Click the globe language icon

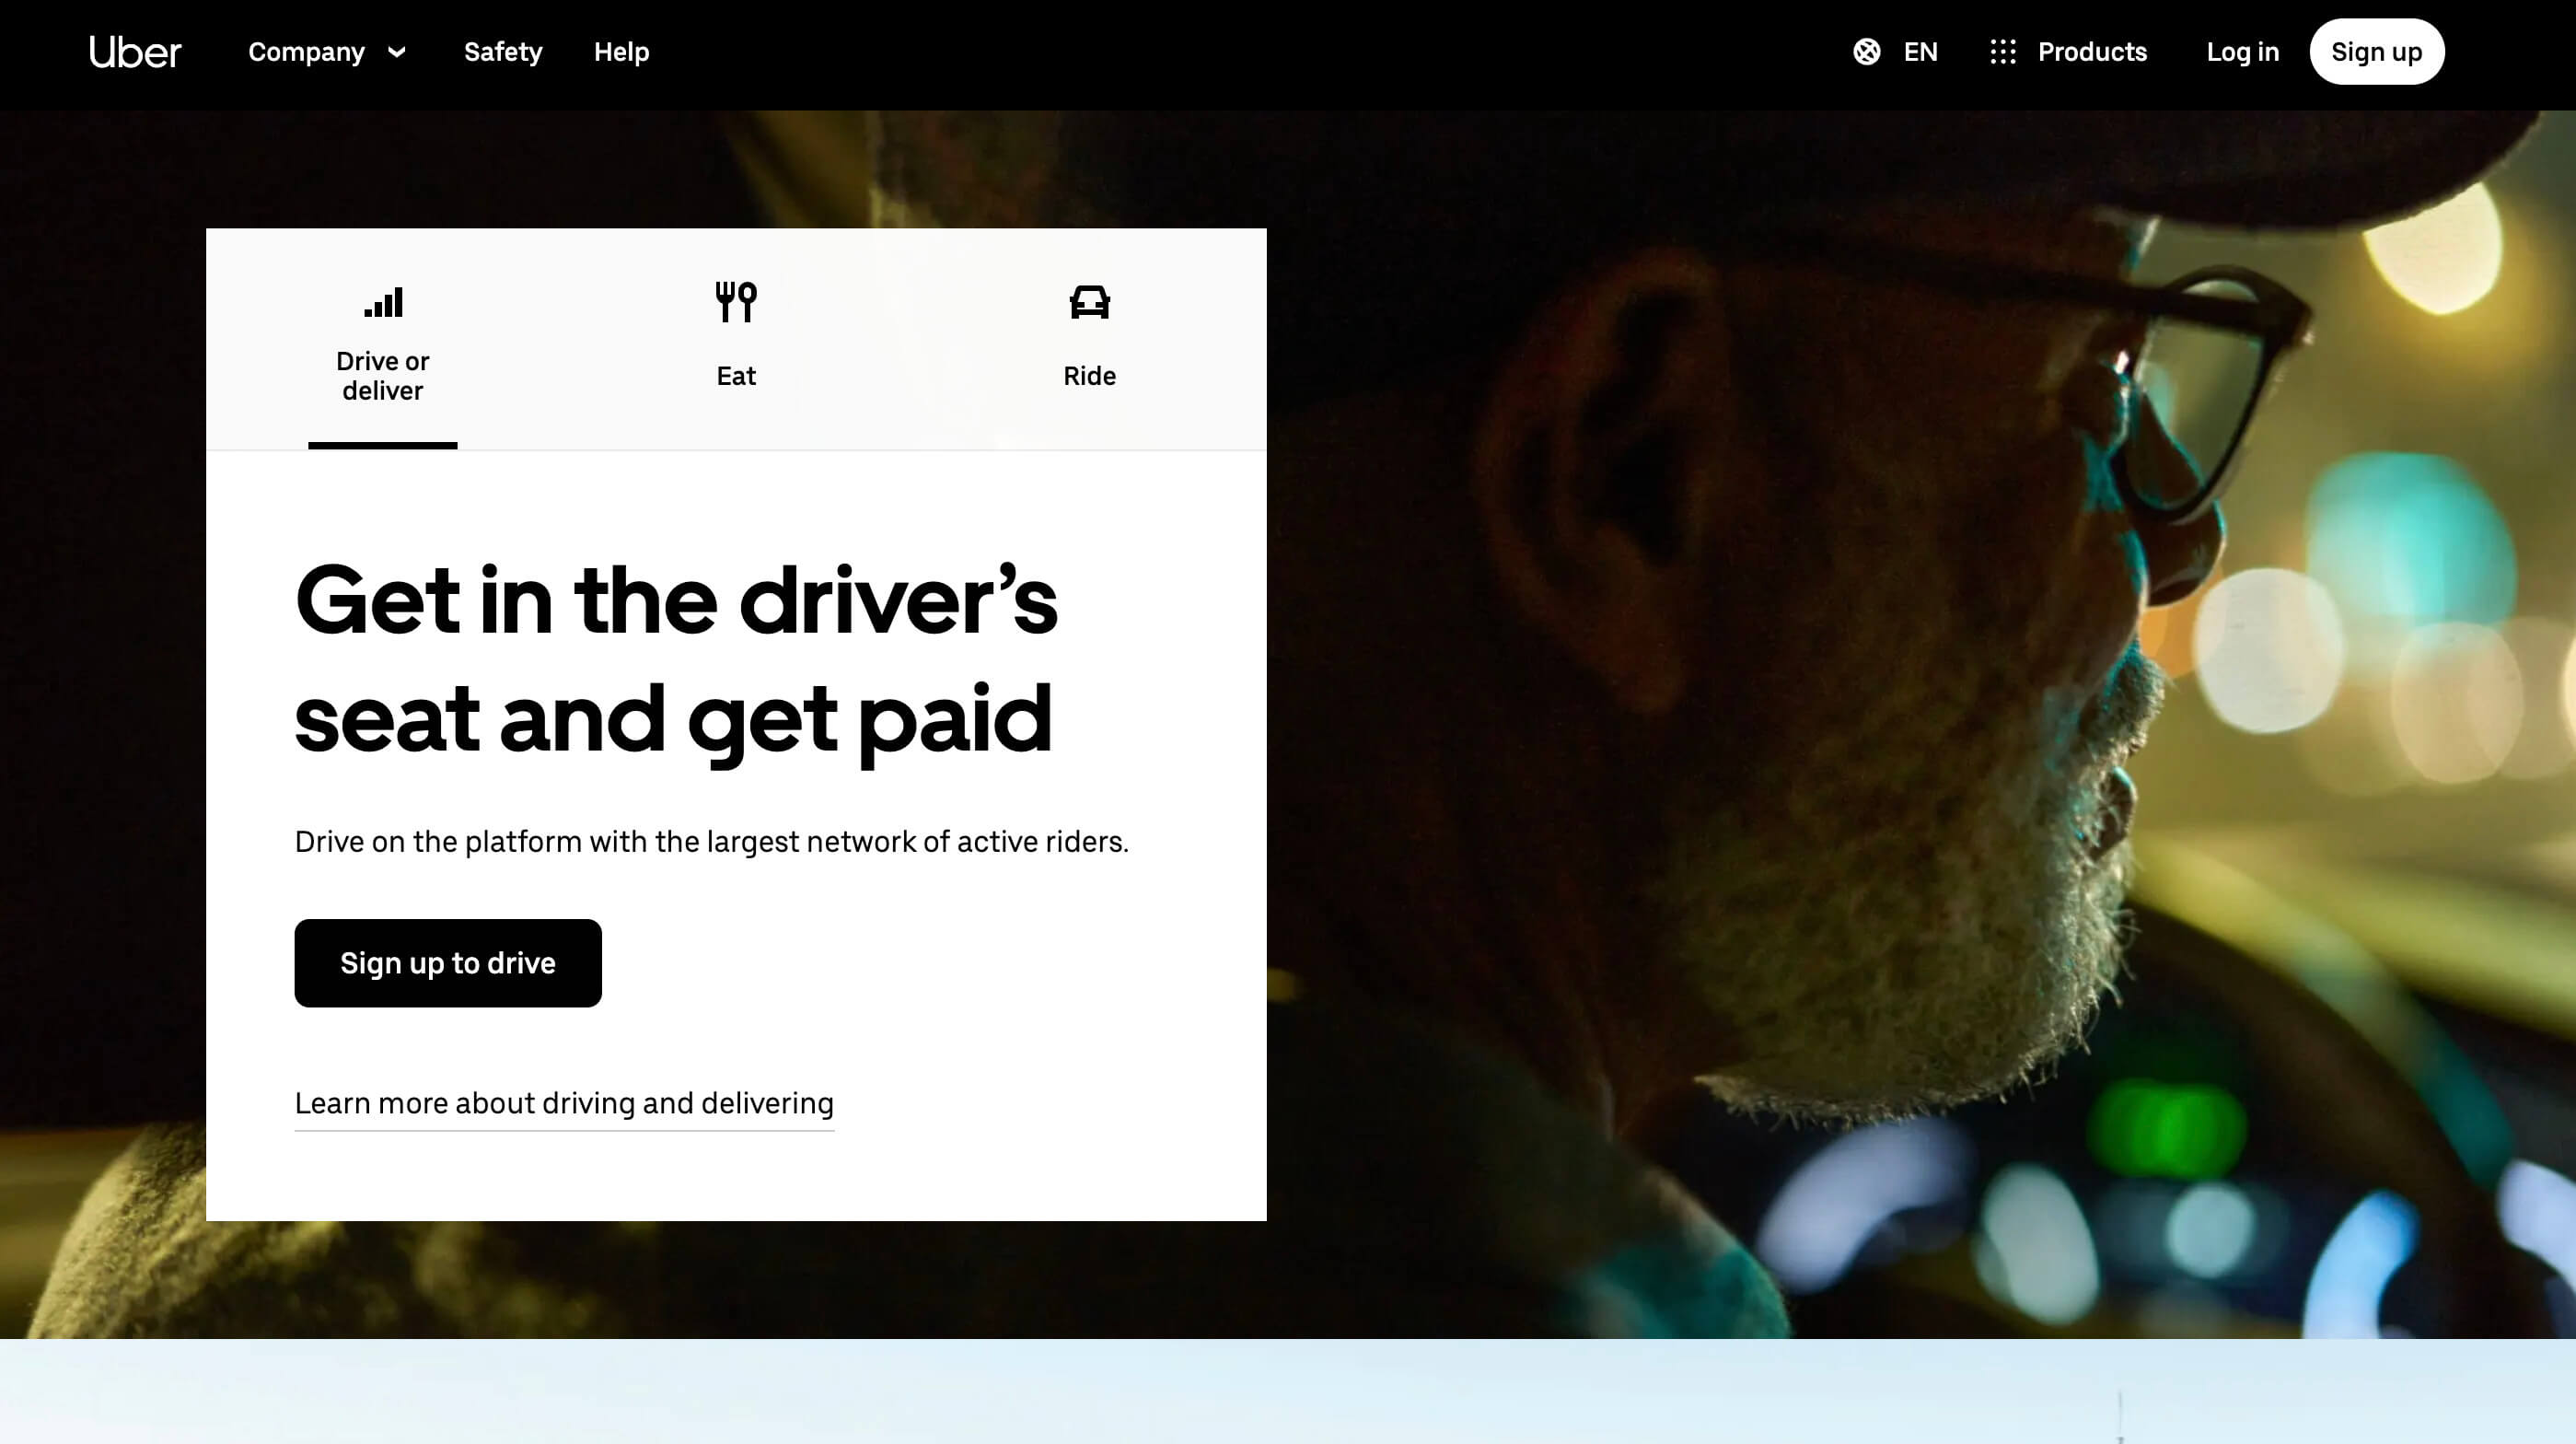coord(1867,52)
